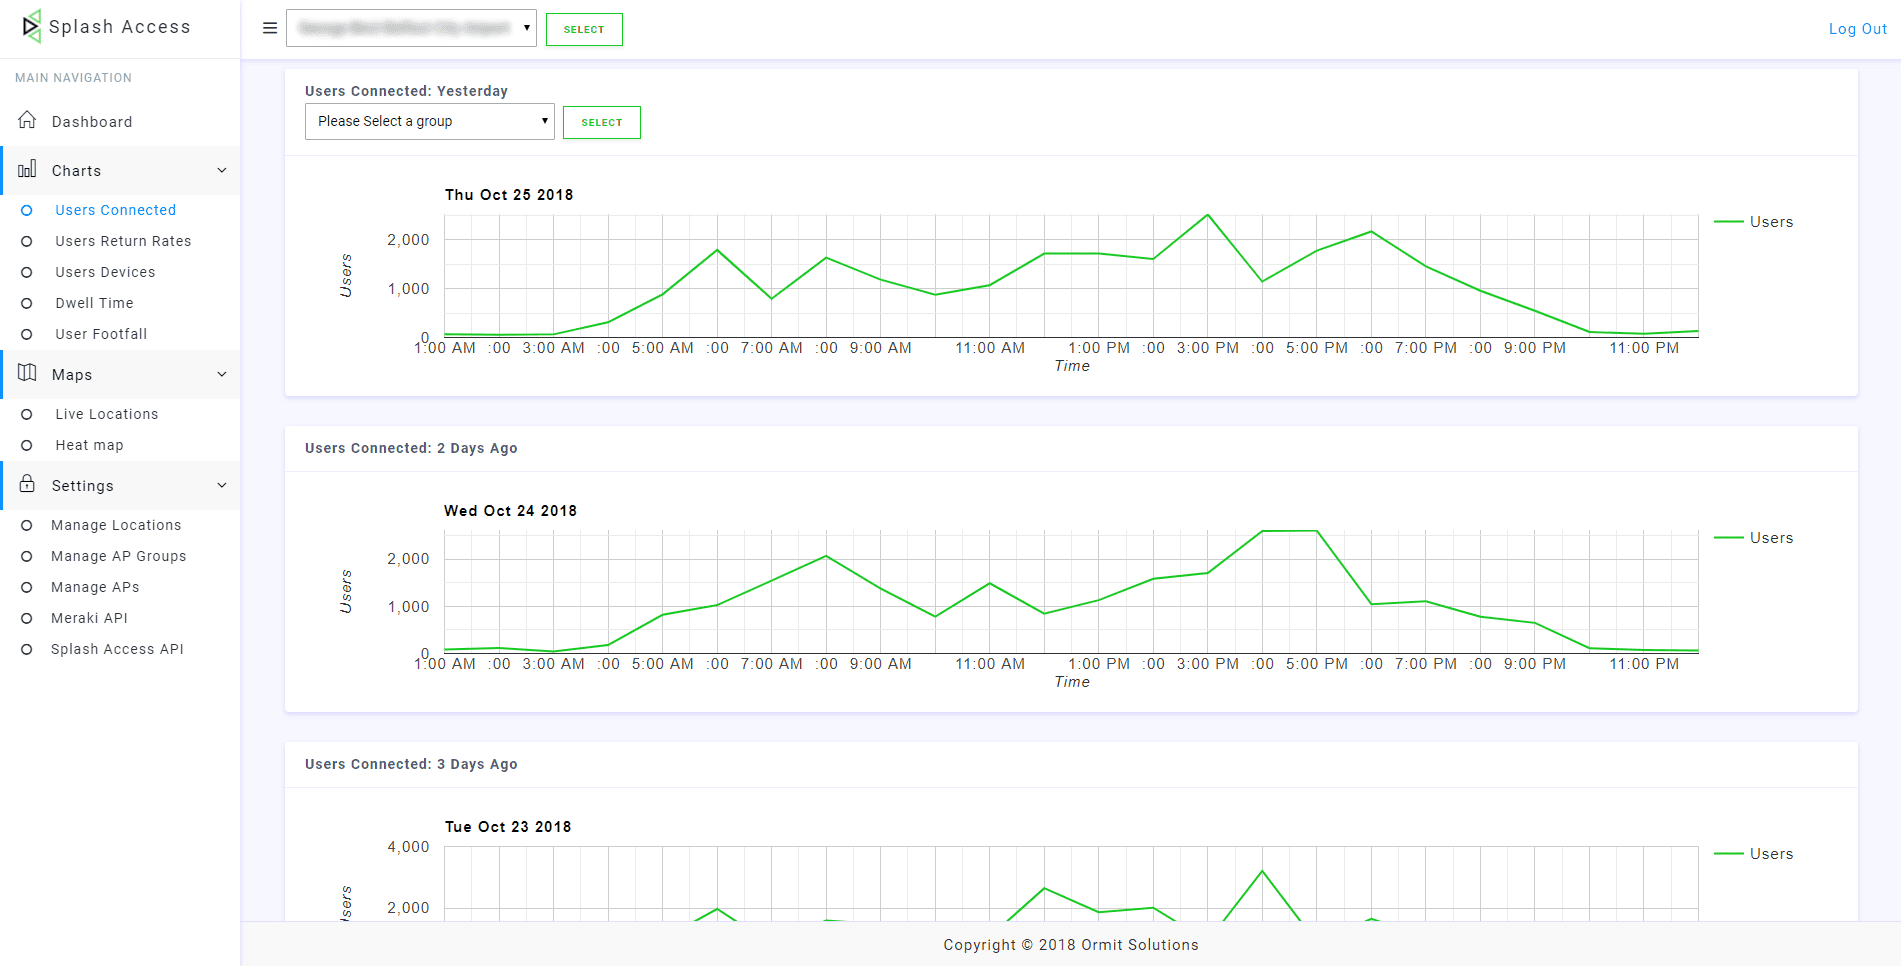Open the location dropdown in the top bar

(x=411, y=28)
